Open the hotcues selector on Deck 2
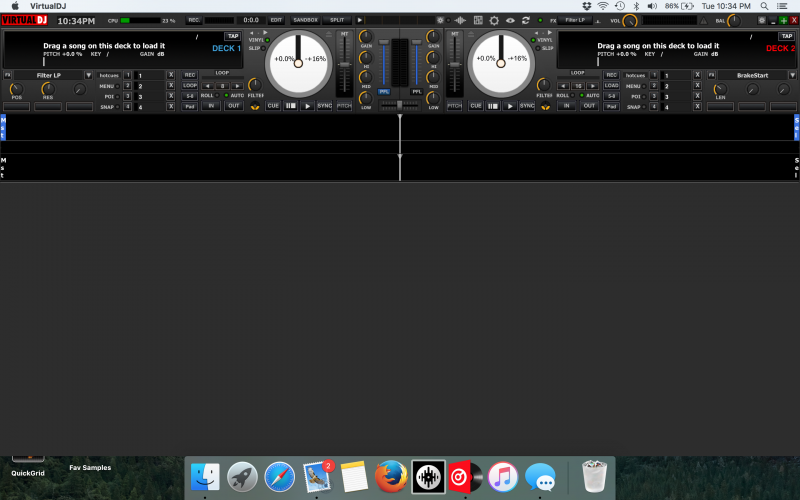Viewport: 800px width, 500px height. (635, 75)
